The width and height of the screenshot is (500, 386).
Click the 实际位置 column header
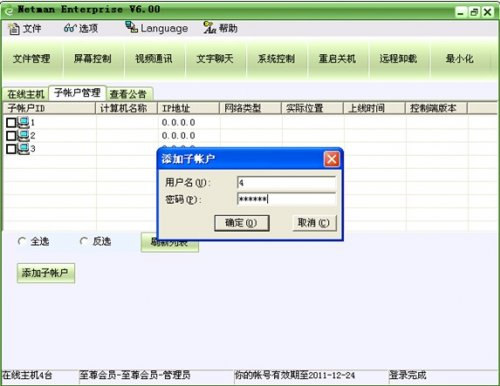pyautogui.click(x=312, y=108)
